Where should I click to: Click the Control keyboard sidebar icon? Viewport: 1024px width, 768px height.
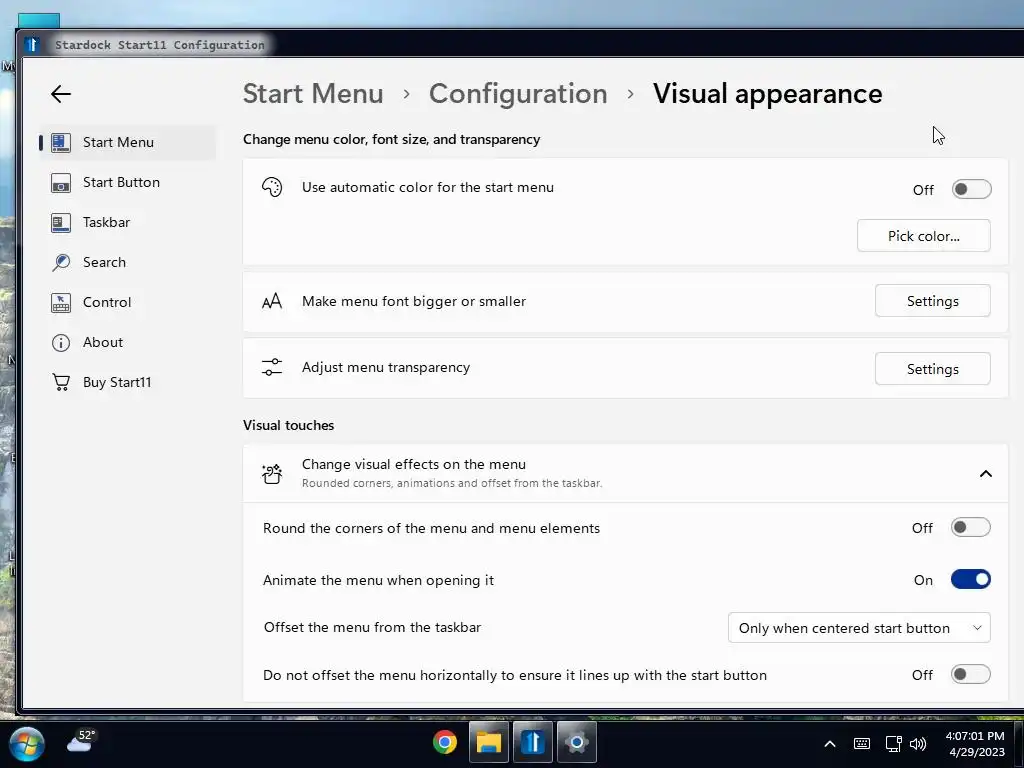[x=61, y=302]
